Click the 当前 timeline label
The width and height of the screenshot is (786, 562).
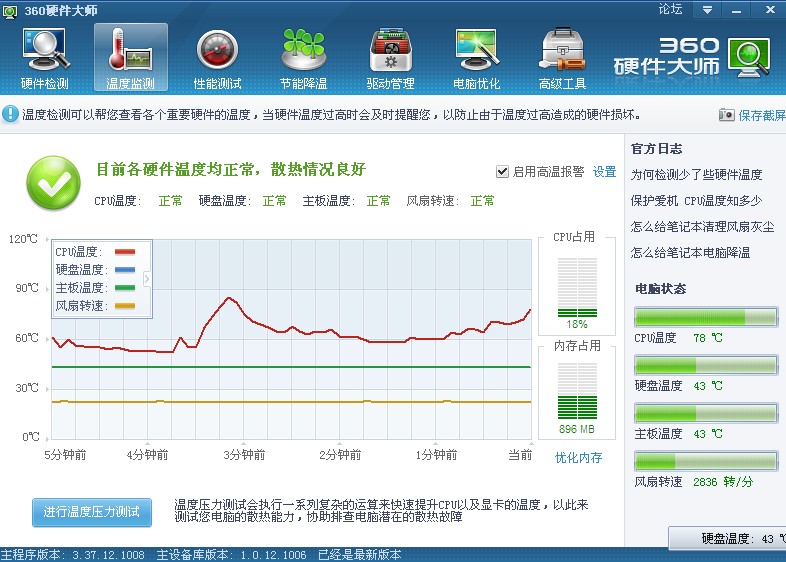point(520,455)
